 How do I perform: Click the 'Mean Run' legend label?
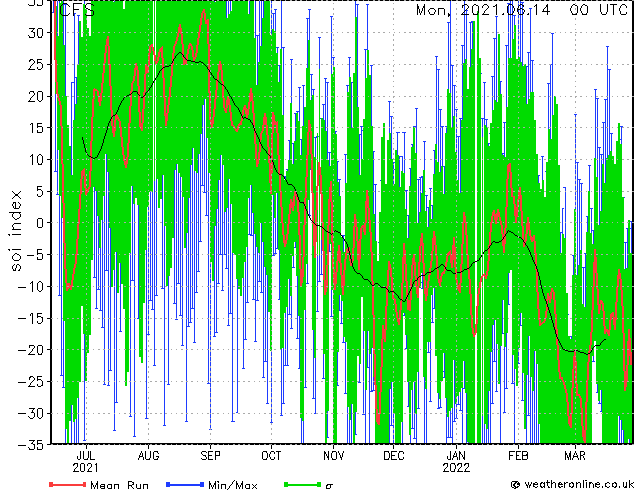tap(119, 485)
